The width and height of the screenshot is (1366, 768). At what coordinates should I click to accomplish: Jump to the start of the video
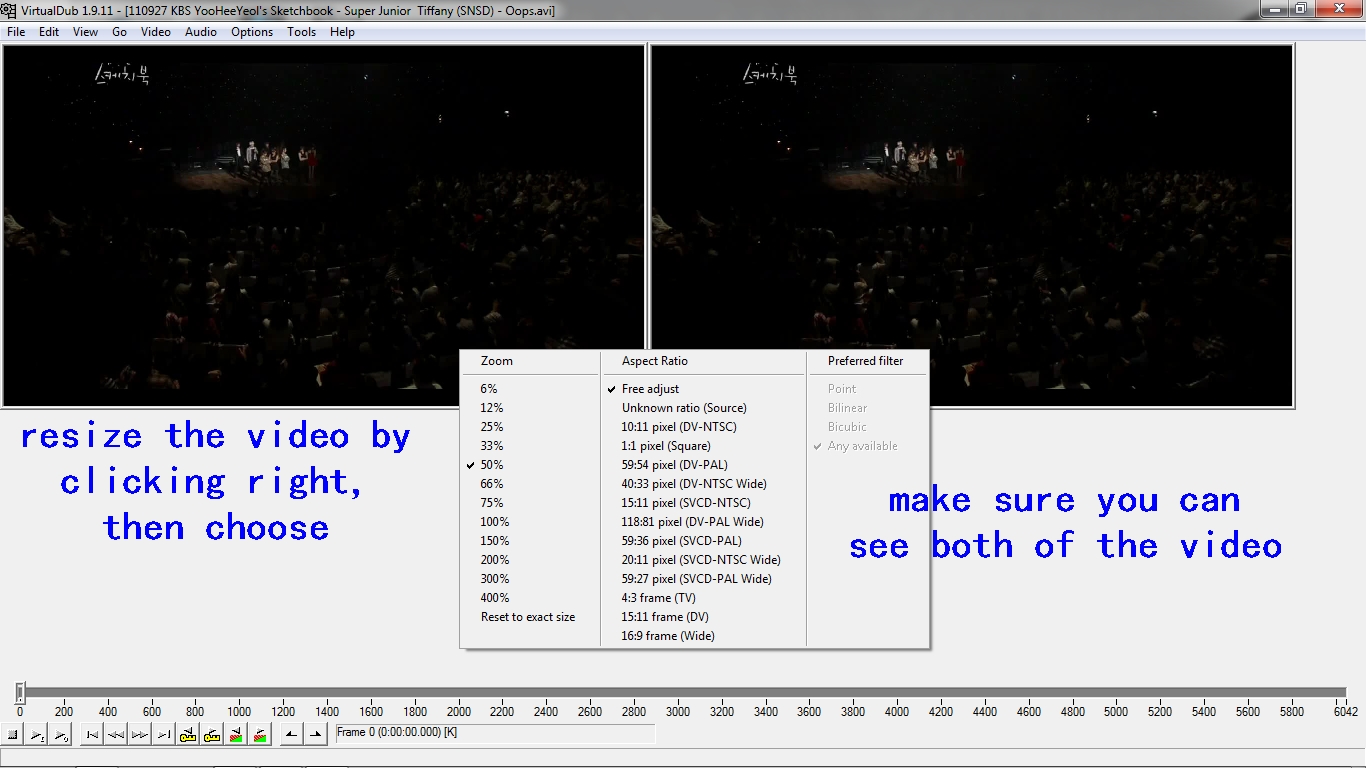(92, 735)
